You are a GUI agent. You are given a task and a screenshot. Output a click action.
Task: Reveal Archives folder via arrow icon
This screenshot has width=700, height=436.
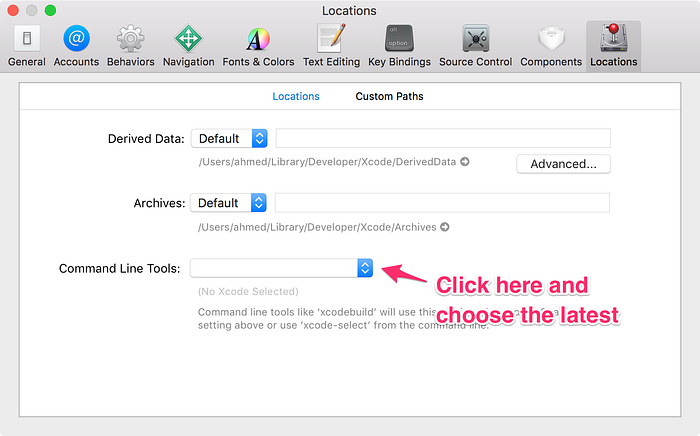445,227
